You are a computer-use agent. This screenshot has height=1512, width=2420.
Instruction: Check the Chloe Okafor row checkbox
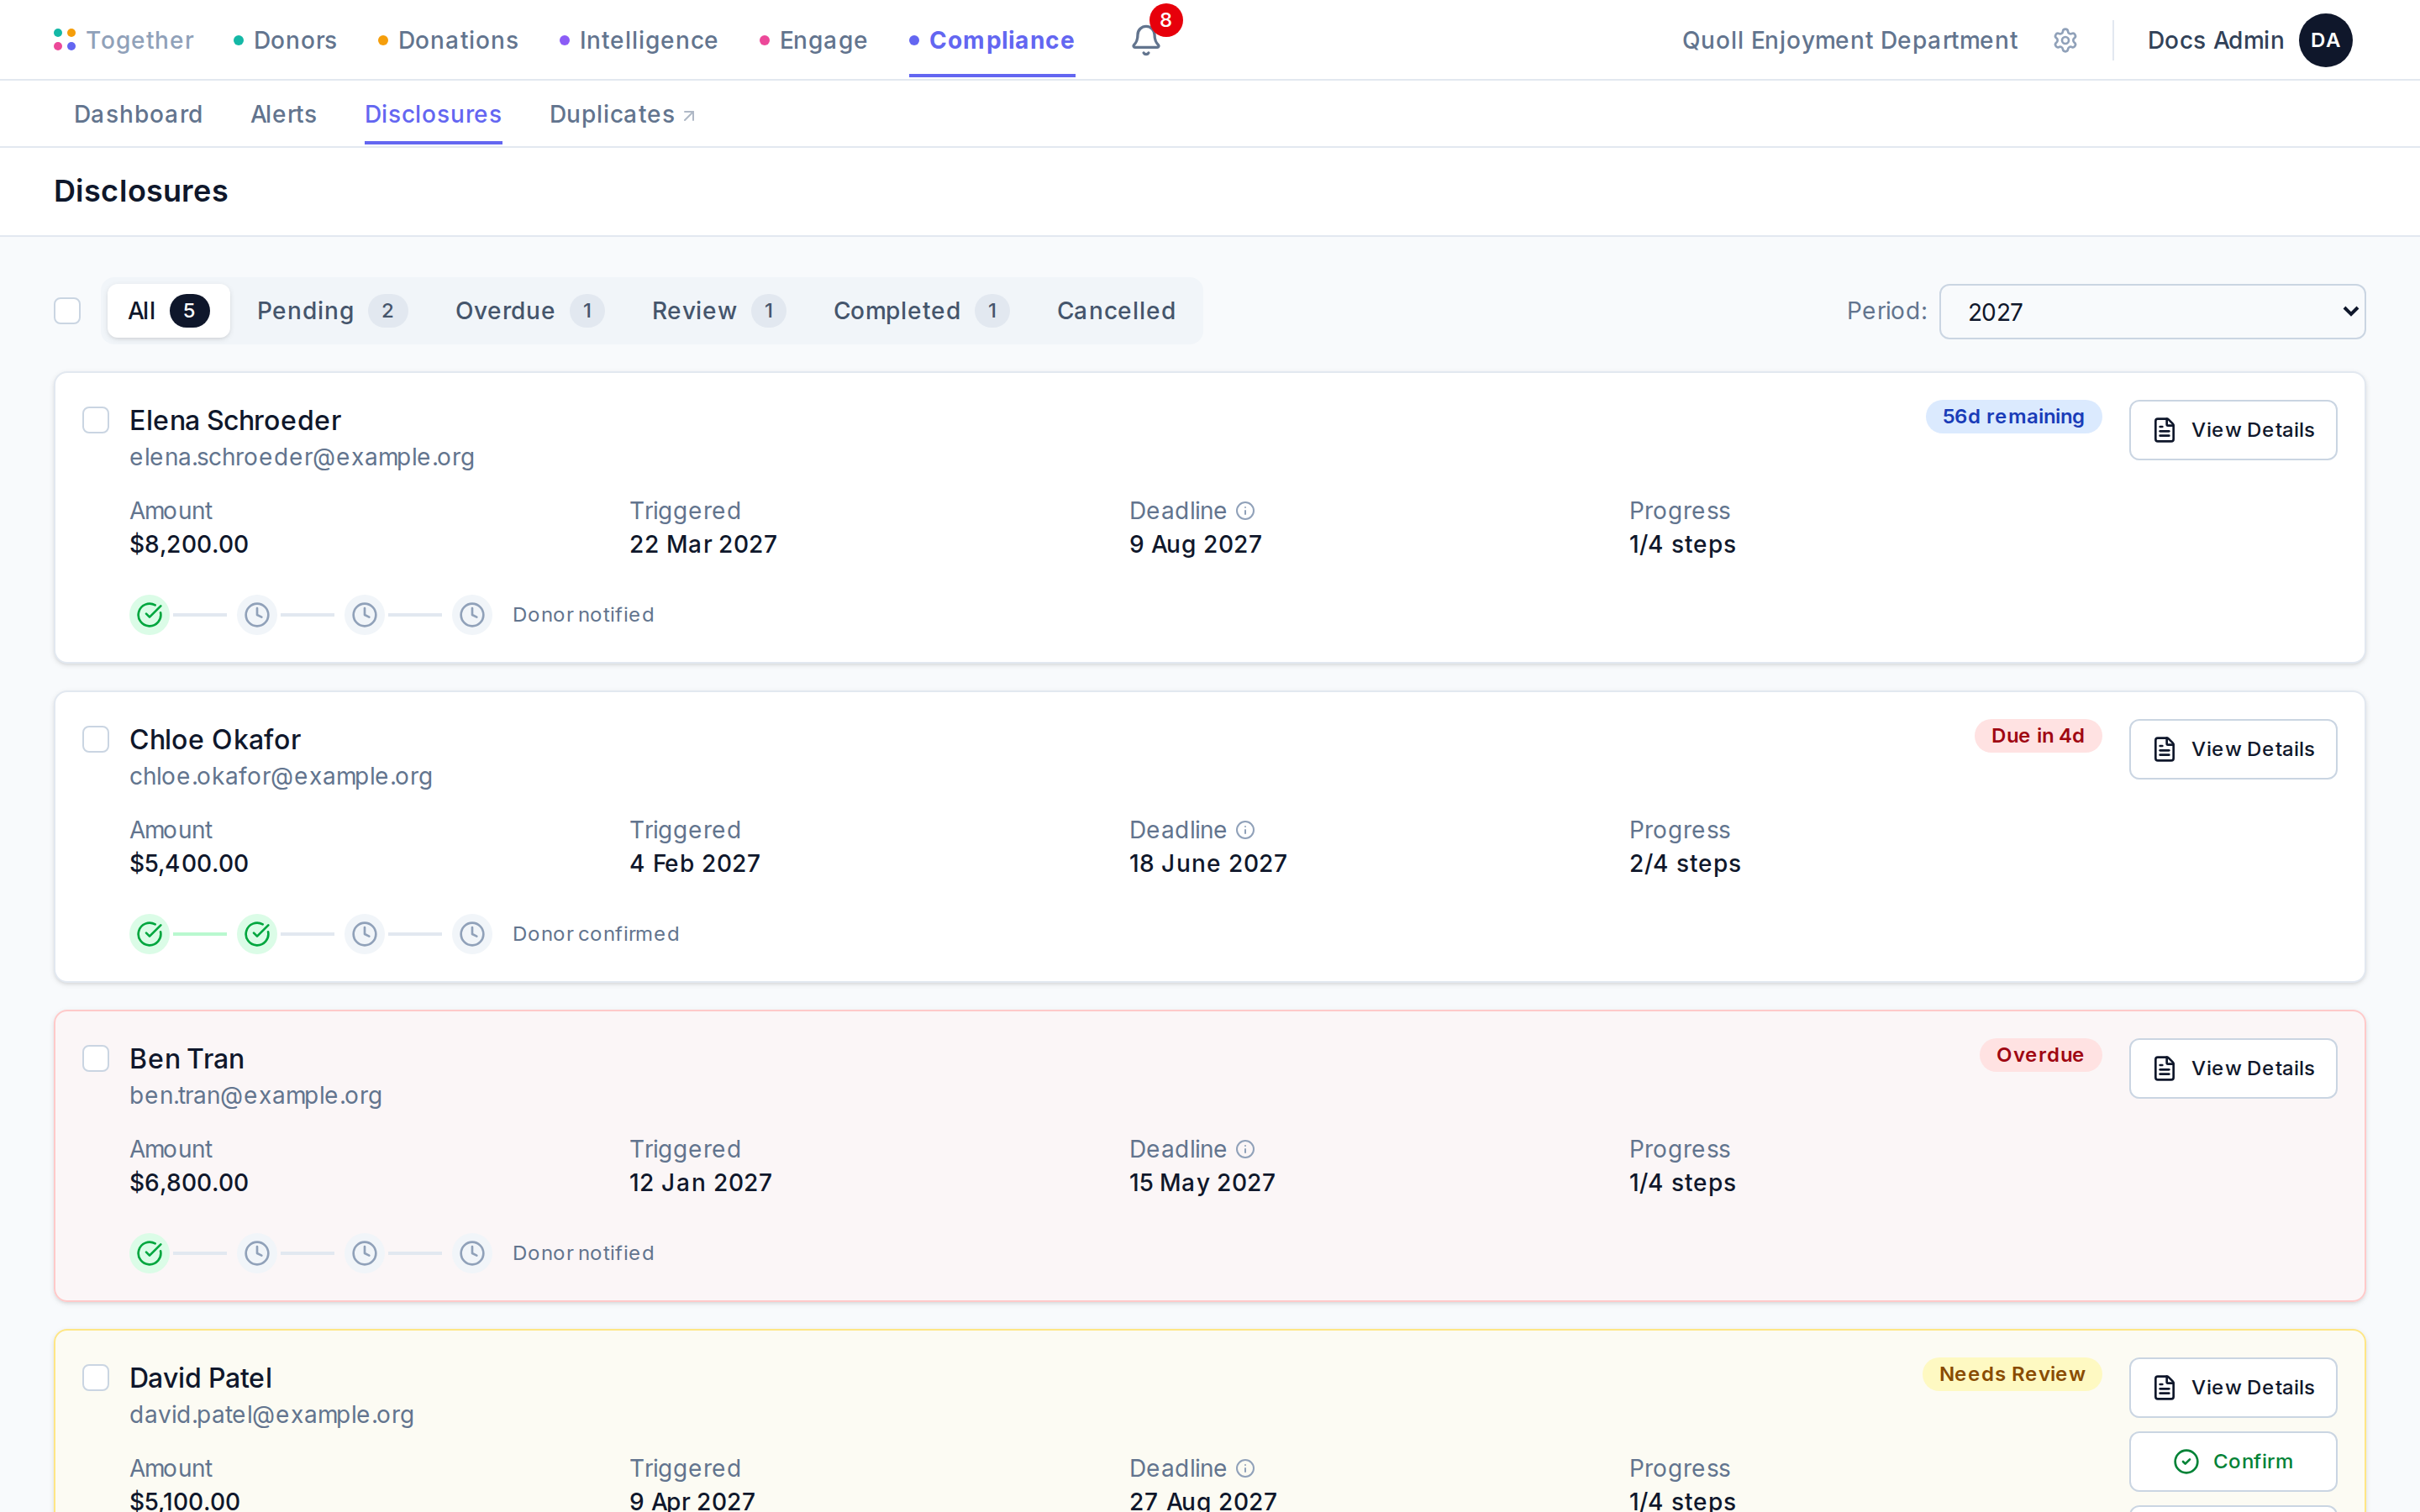pyautogui.click(x=96, y=739)
